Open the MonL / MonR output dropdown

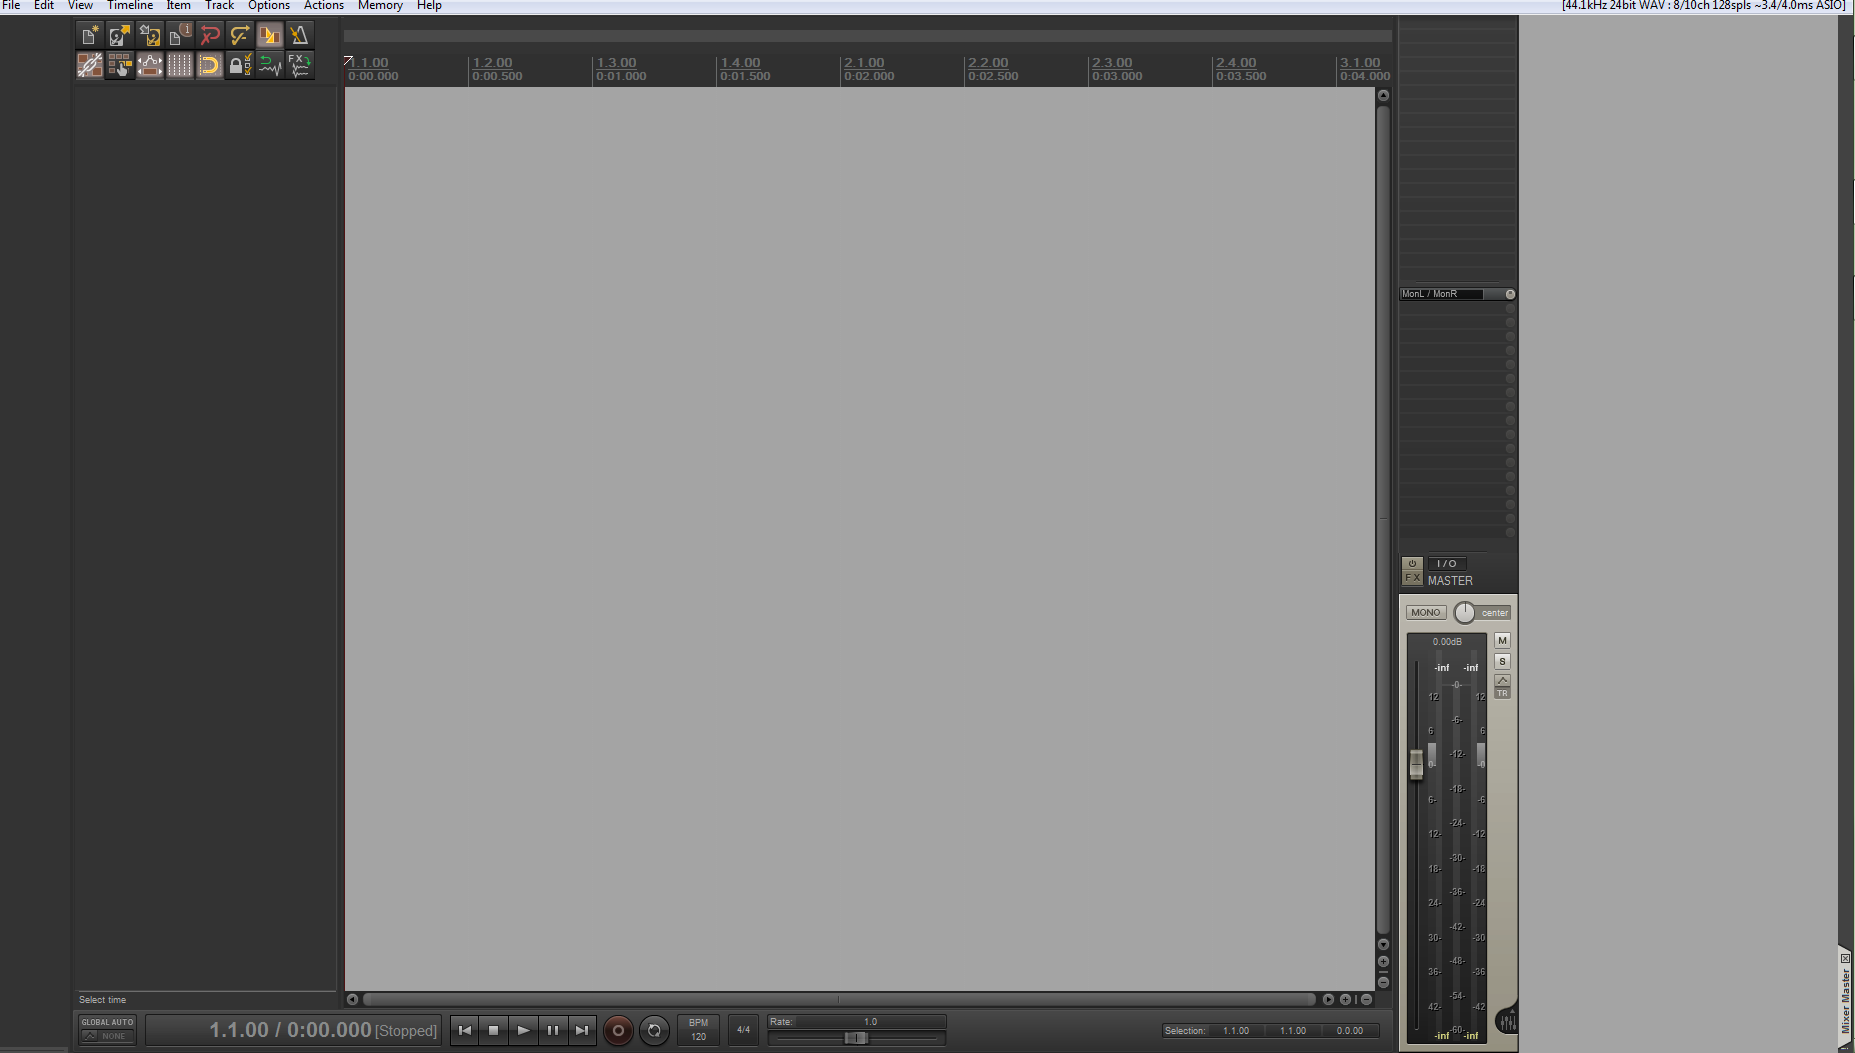pos(1457,294)
